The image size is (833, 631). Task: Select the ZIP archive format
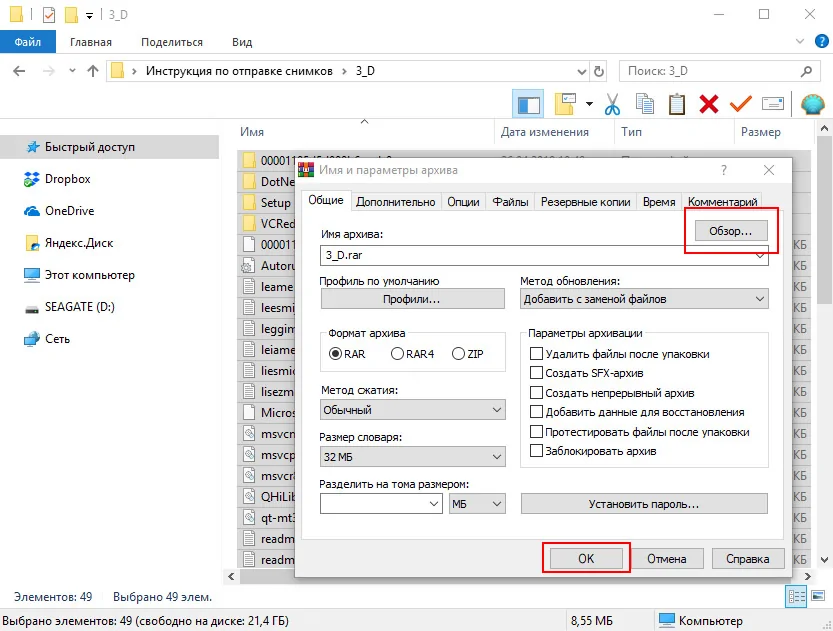[459, 354]
